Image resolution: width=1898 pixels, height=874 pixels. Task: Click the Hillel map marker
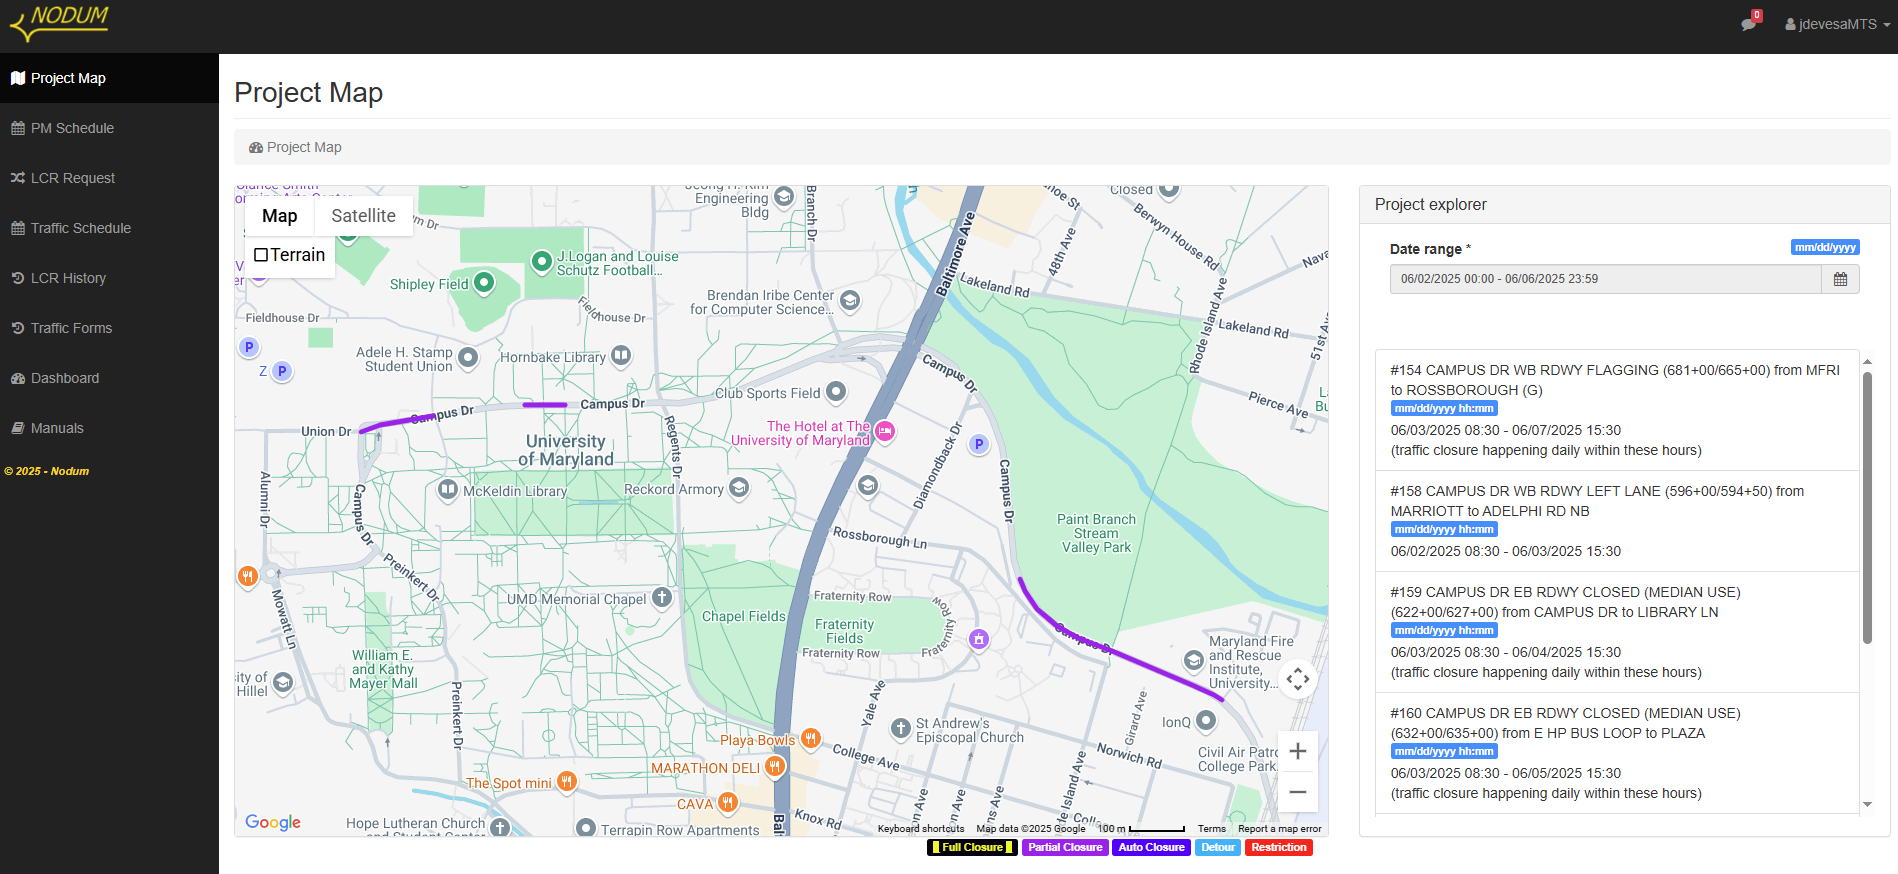tap(283, 682)
